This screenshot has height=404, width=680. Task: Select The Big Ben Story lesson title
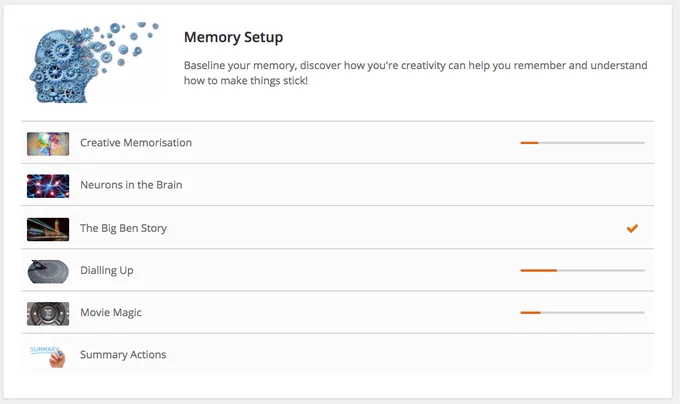tap(123, 228)
